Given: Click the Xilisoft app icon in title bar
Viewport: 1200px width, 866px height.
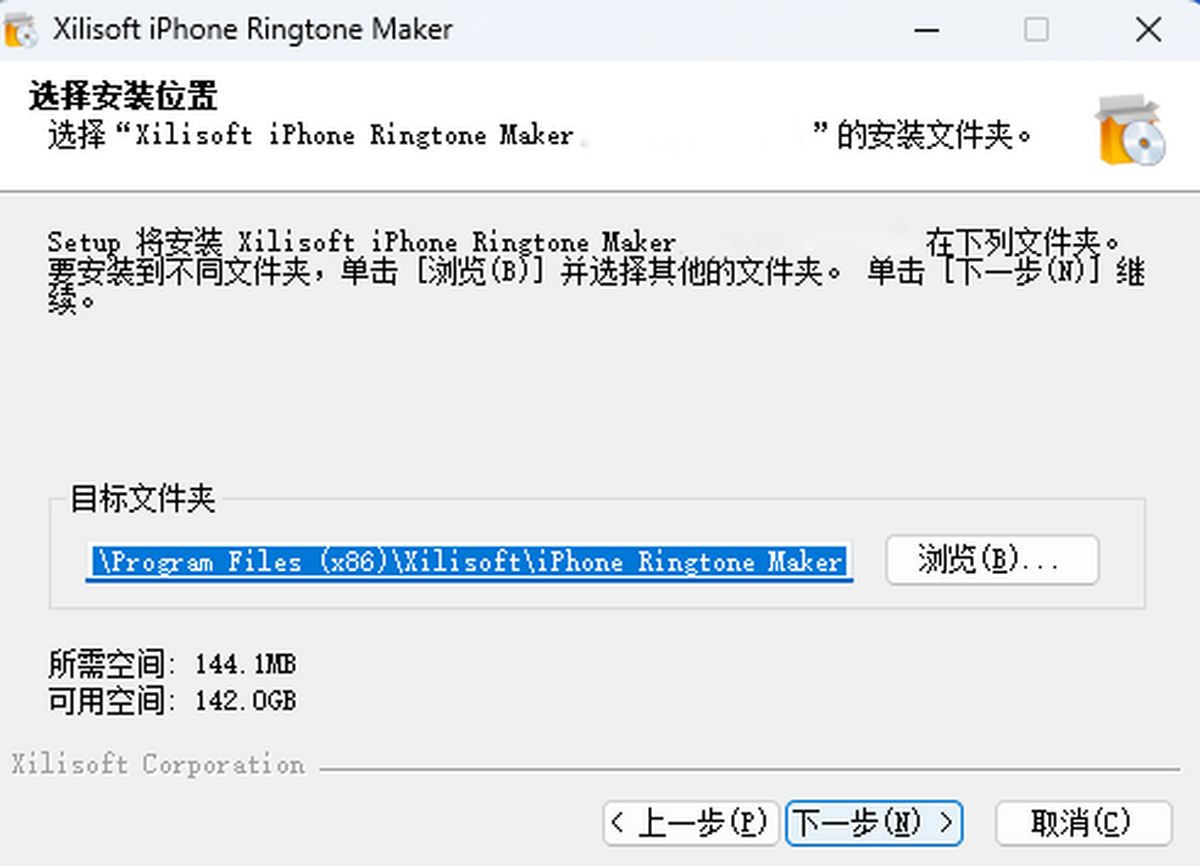Looking at the screenshot, I should [21, 31].
